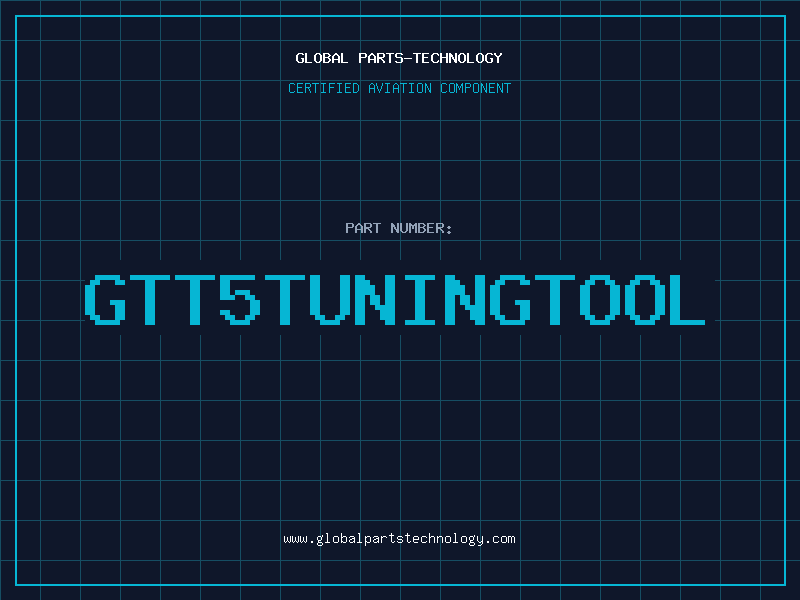Click the GLOBAL PARTS-TECHNOLOGY company heading

click(399, 58)
